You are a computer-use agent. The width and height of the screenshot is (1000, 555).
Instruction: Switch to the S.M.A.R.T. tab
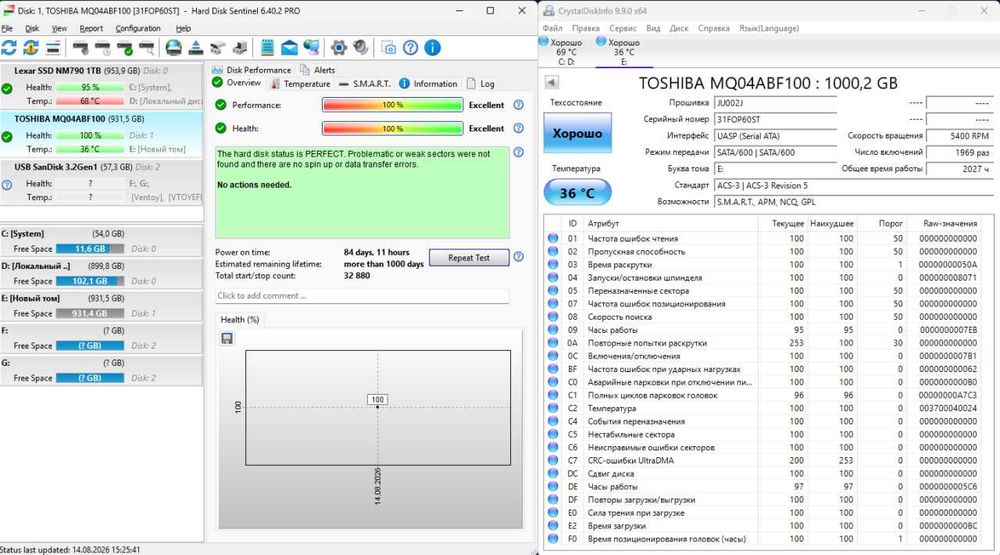[x=364, y=84]
